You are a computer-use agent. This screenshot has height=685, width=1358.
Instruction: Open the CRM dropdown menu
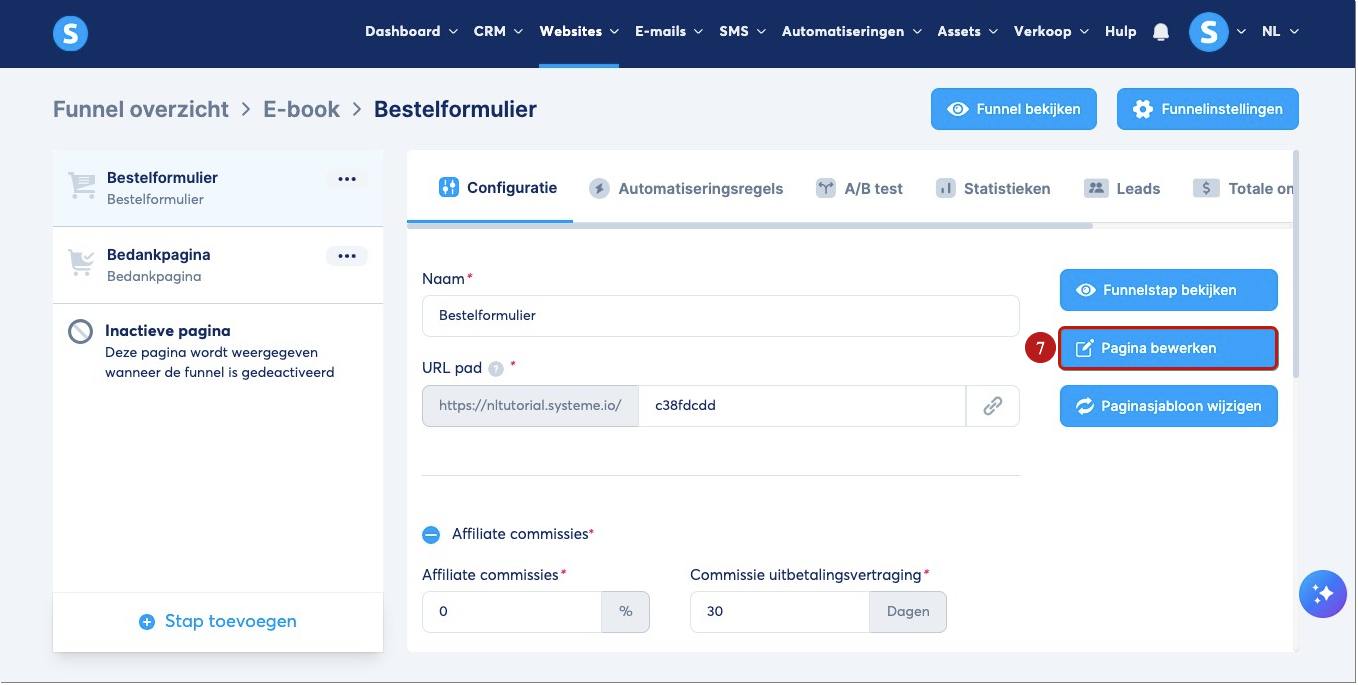498,31
